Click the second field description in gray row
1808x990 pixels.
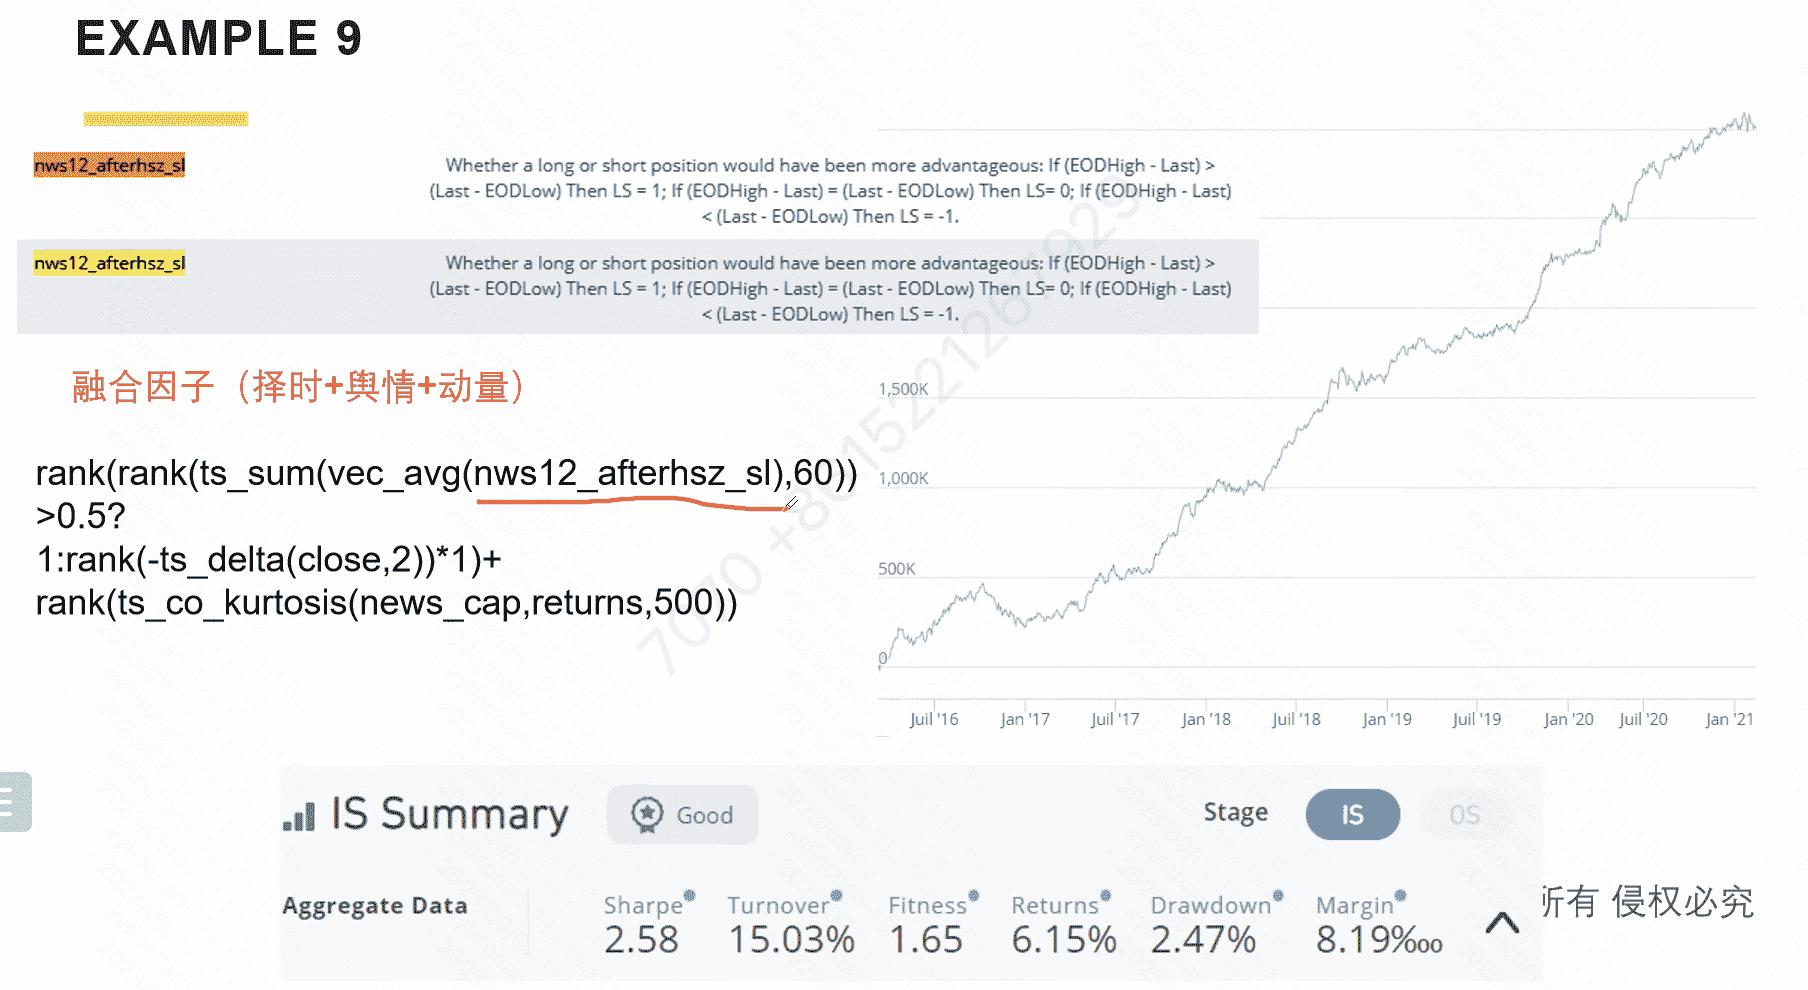pyautogui.click(x=830, y=288)
